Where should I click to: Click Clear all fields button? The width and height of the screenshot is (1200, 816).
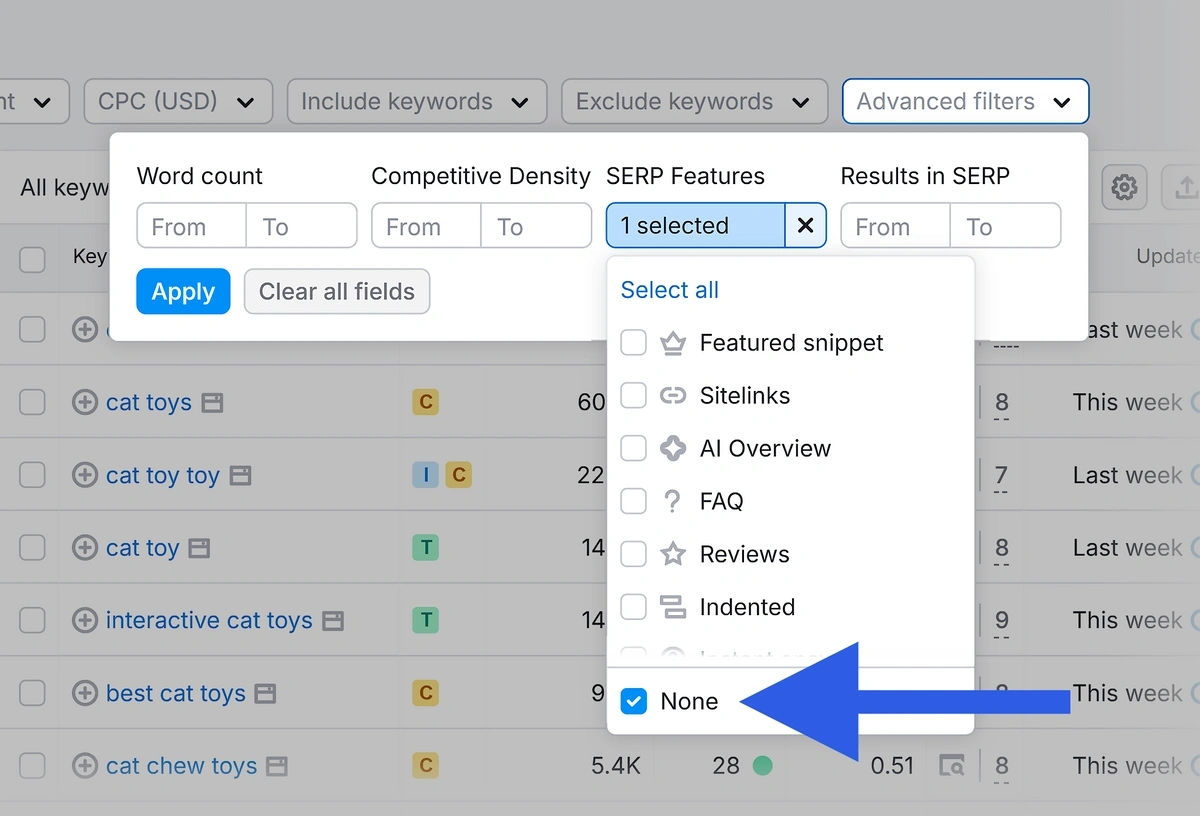coord(337,292)
